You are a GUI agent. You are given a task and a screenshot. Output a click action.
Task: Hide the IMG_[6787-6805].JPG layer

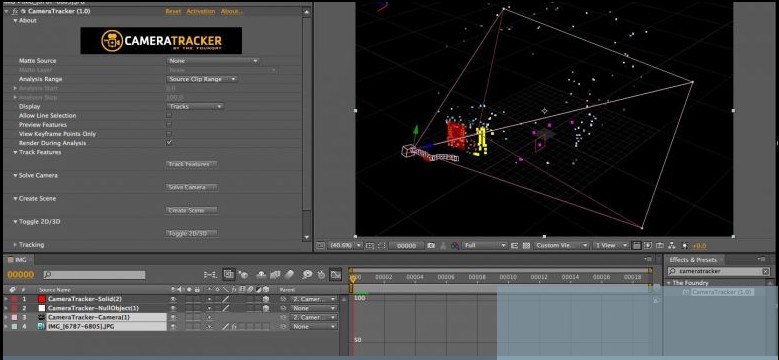click(173, 327)
